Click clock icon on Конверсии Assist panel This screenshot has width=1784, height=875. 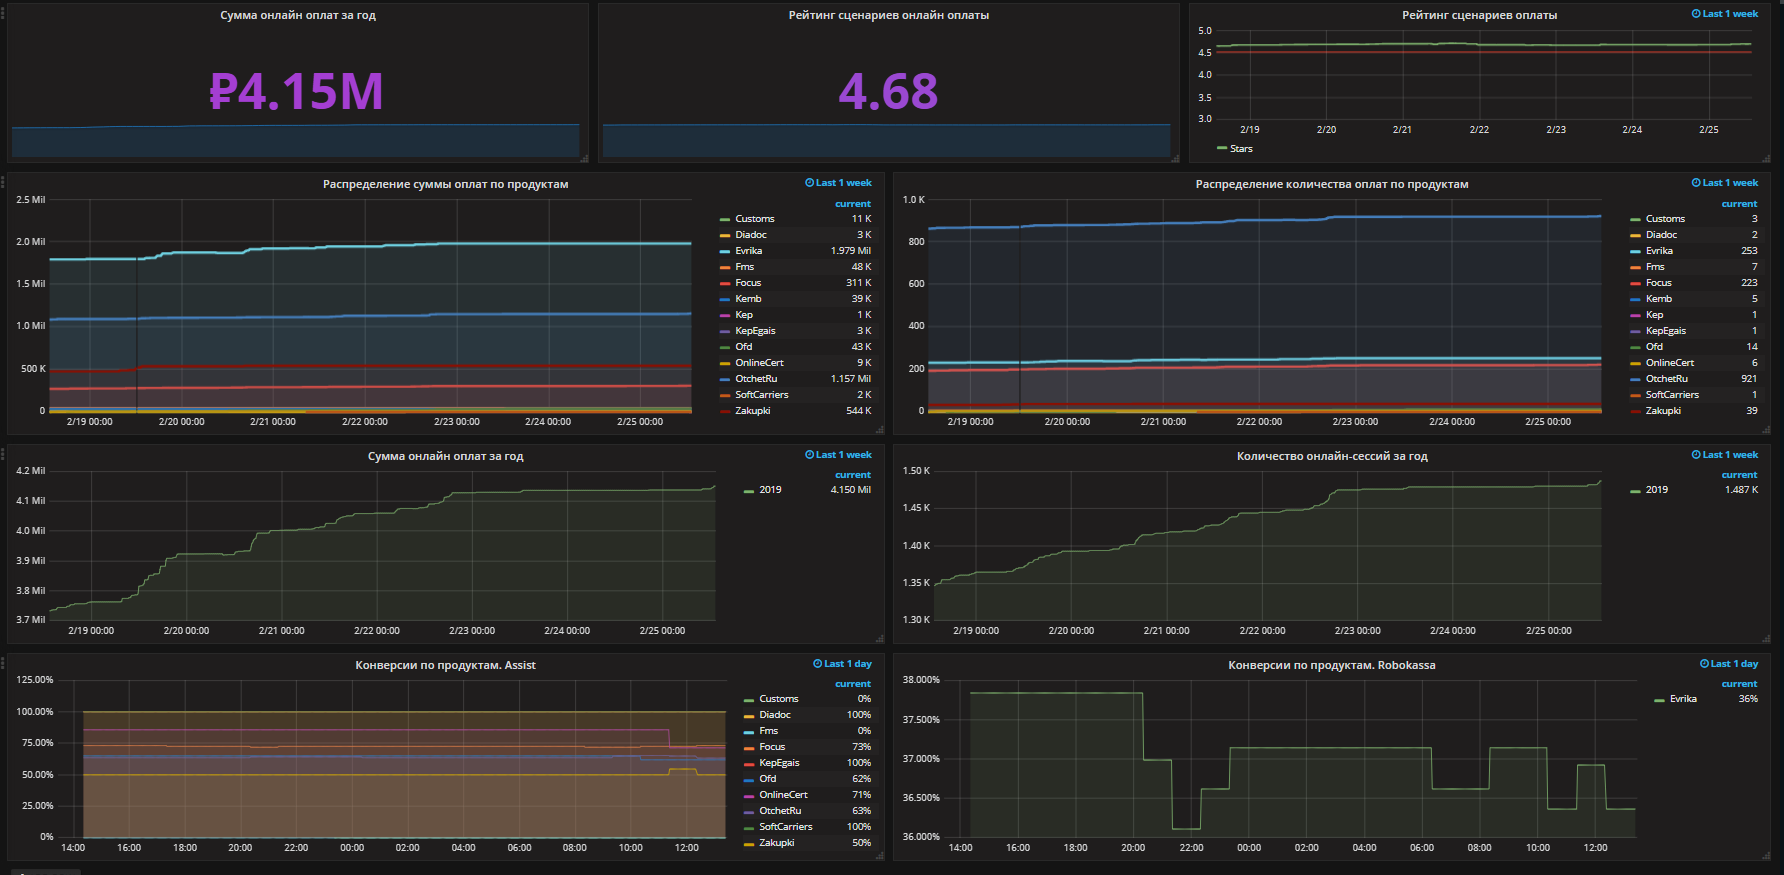(817, 664)
